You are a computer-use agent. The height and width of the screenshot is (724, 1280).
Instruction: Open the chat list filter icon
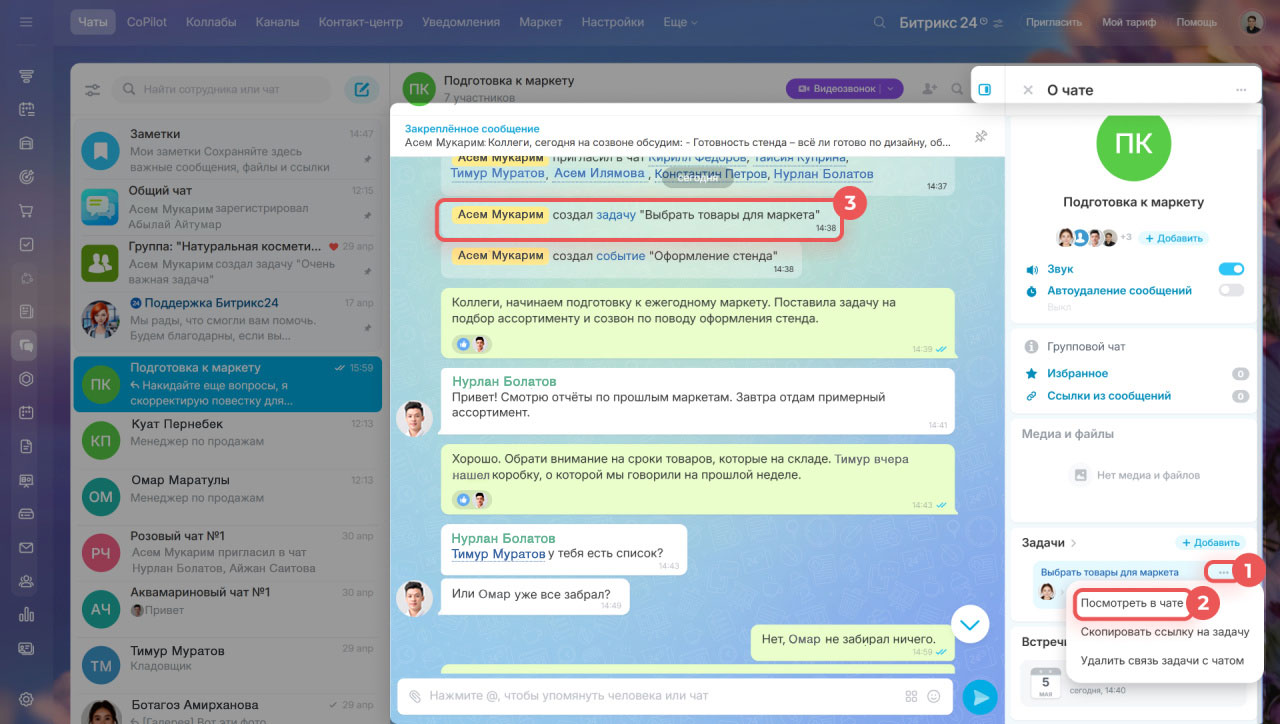pyautogui.click(x=93, y=90)
